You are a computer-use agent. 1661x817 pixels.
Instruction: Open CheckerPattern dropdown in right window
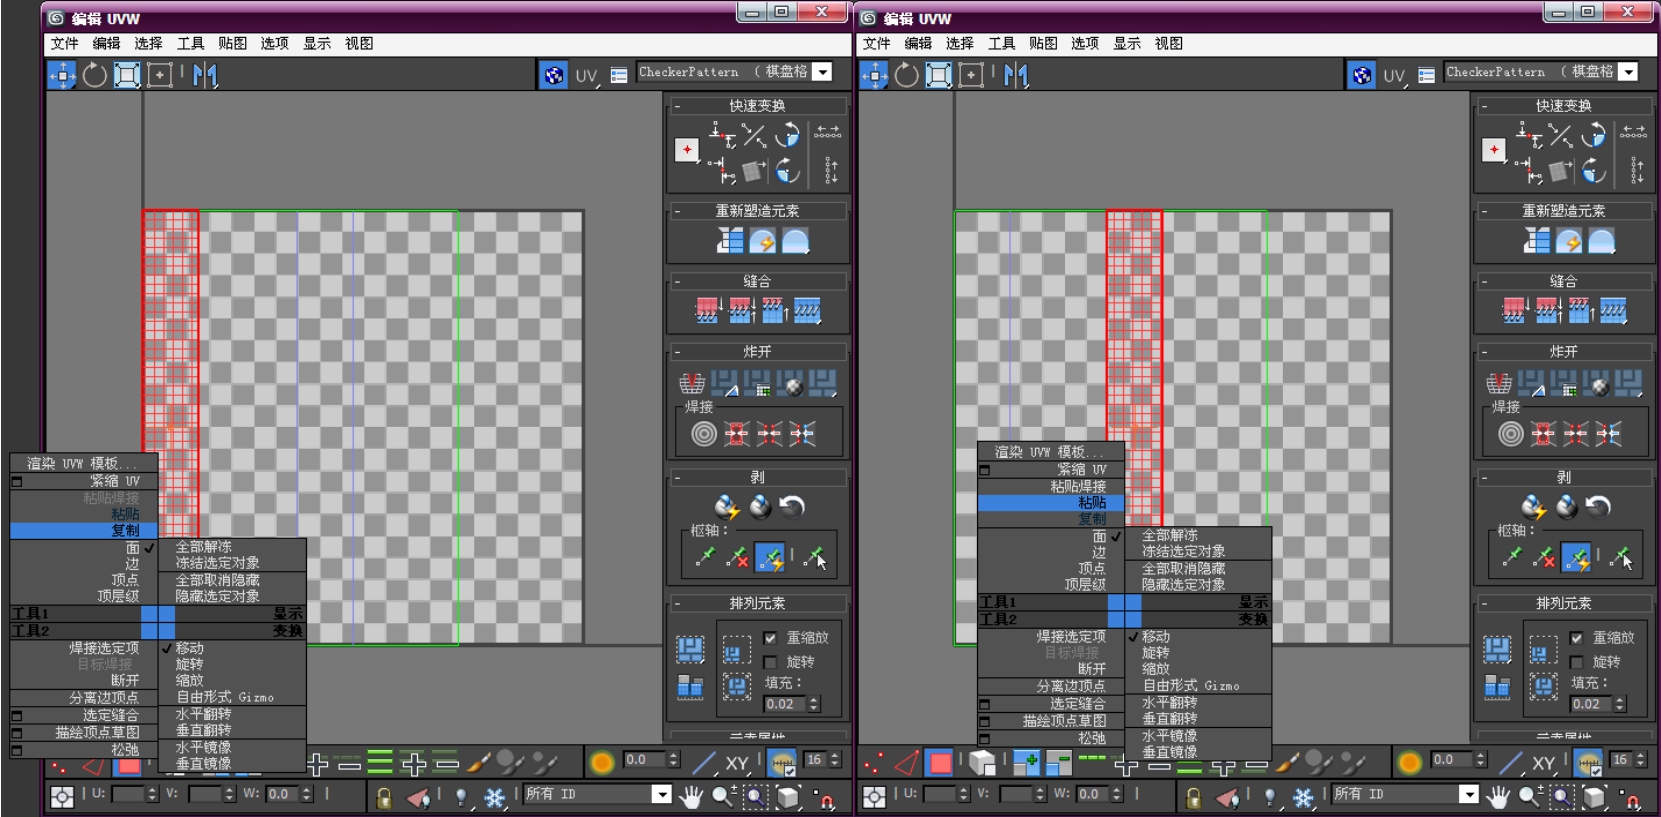[x=1628, y=72]
